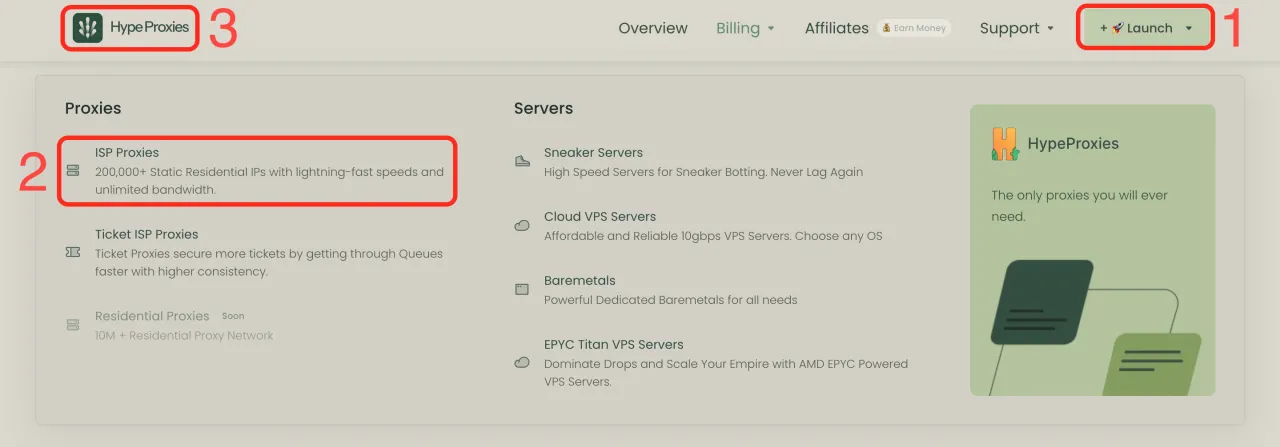Go to the Overview page
The height and width of the screenshot is (447, 1280).
[653, 28]
